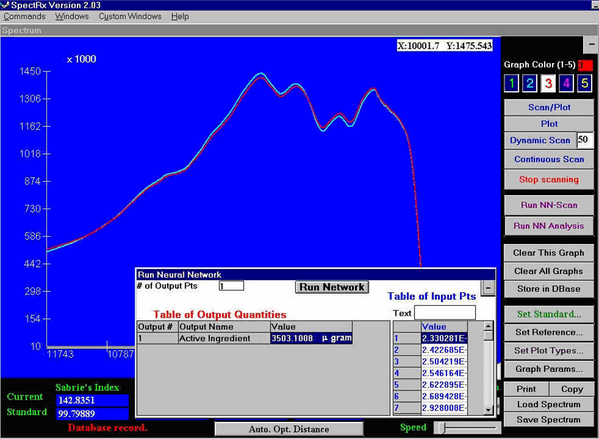The width and height of the screenshot is (599, 439).
Task: Select input value 2.330281E-
Action: (444, 339)
